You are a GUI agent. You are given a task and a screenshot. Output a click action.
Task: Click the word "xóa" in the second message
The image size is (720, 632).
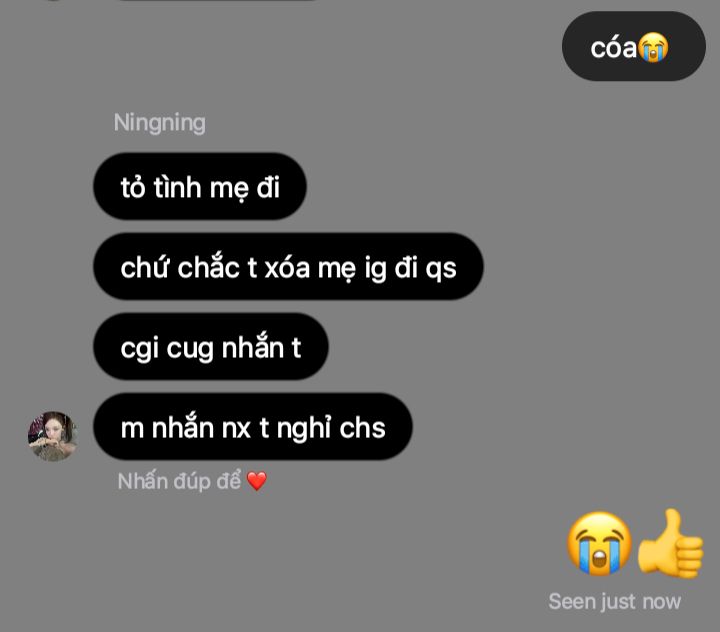point(287,268)
